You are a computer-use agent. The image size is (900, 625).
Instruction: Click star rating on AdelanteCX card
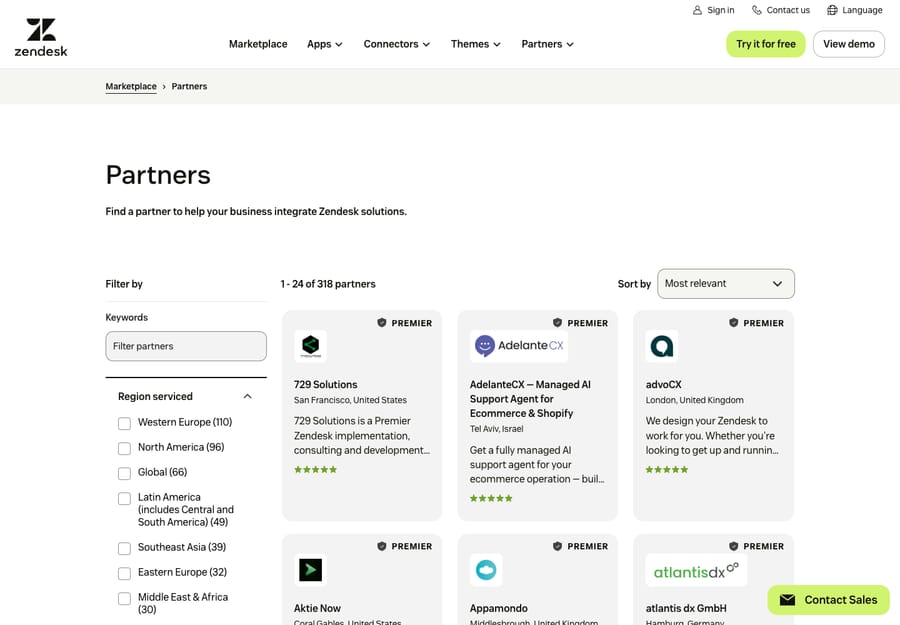pos(491,498)
